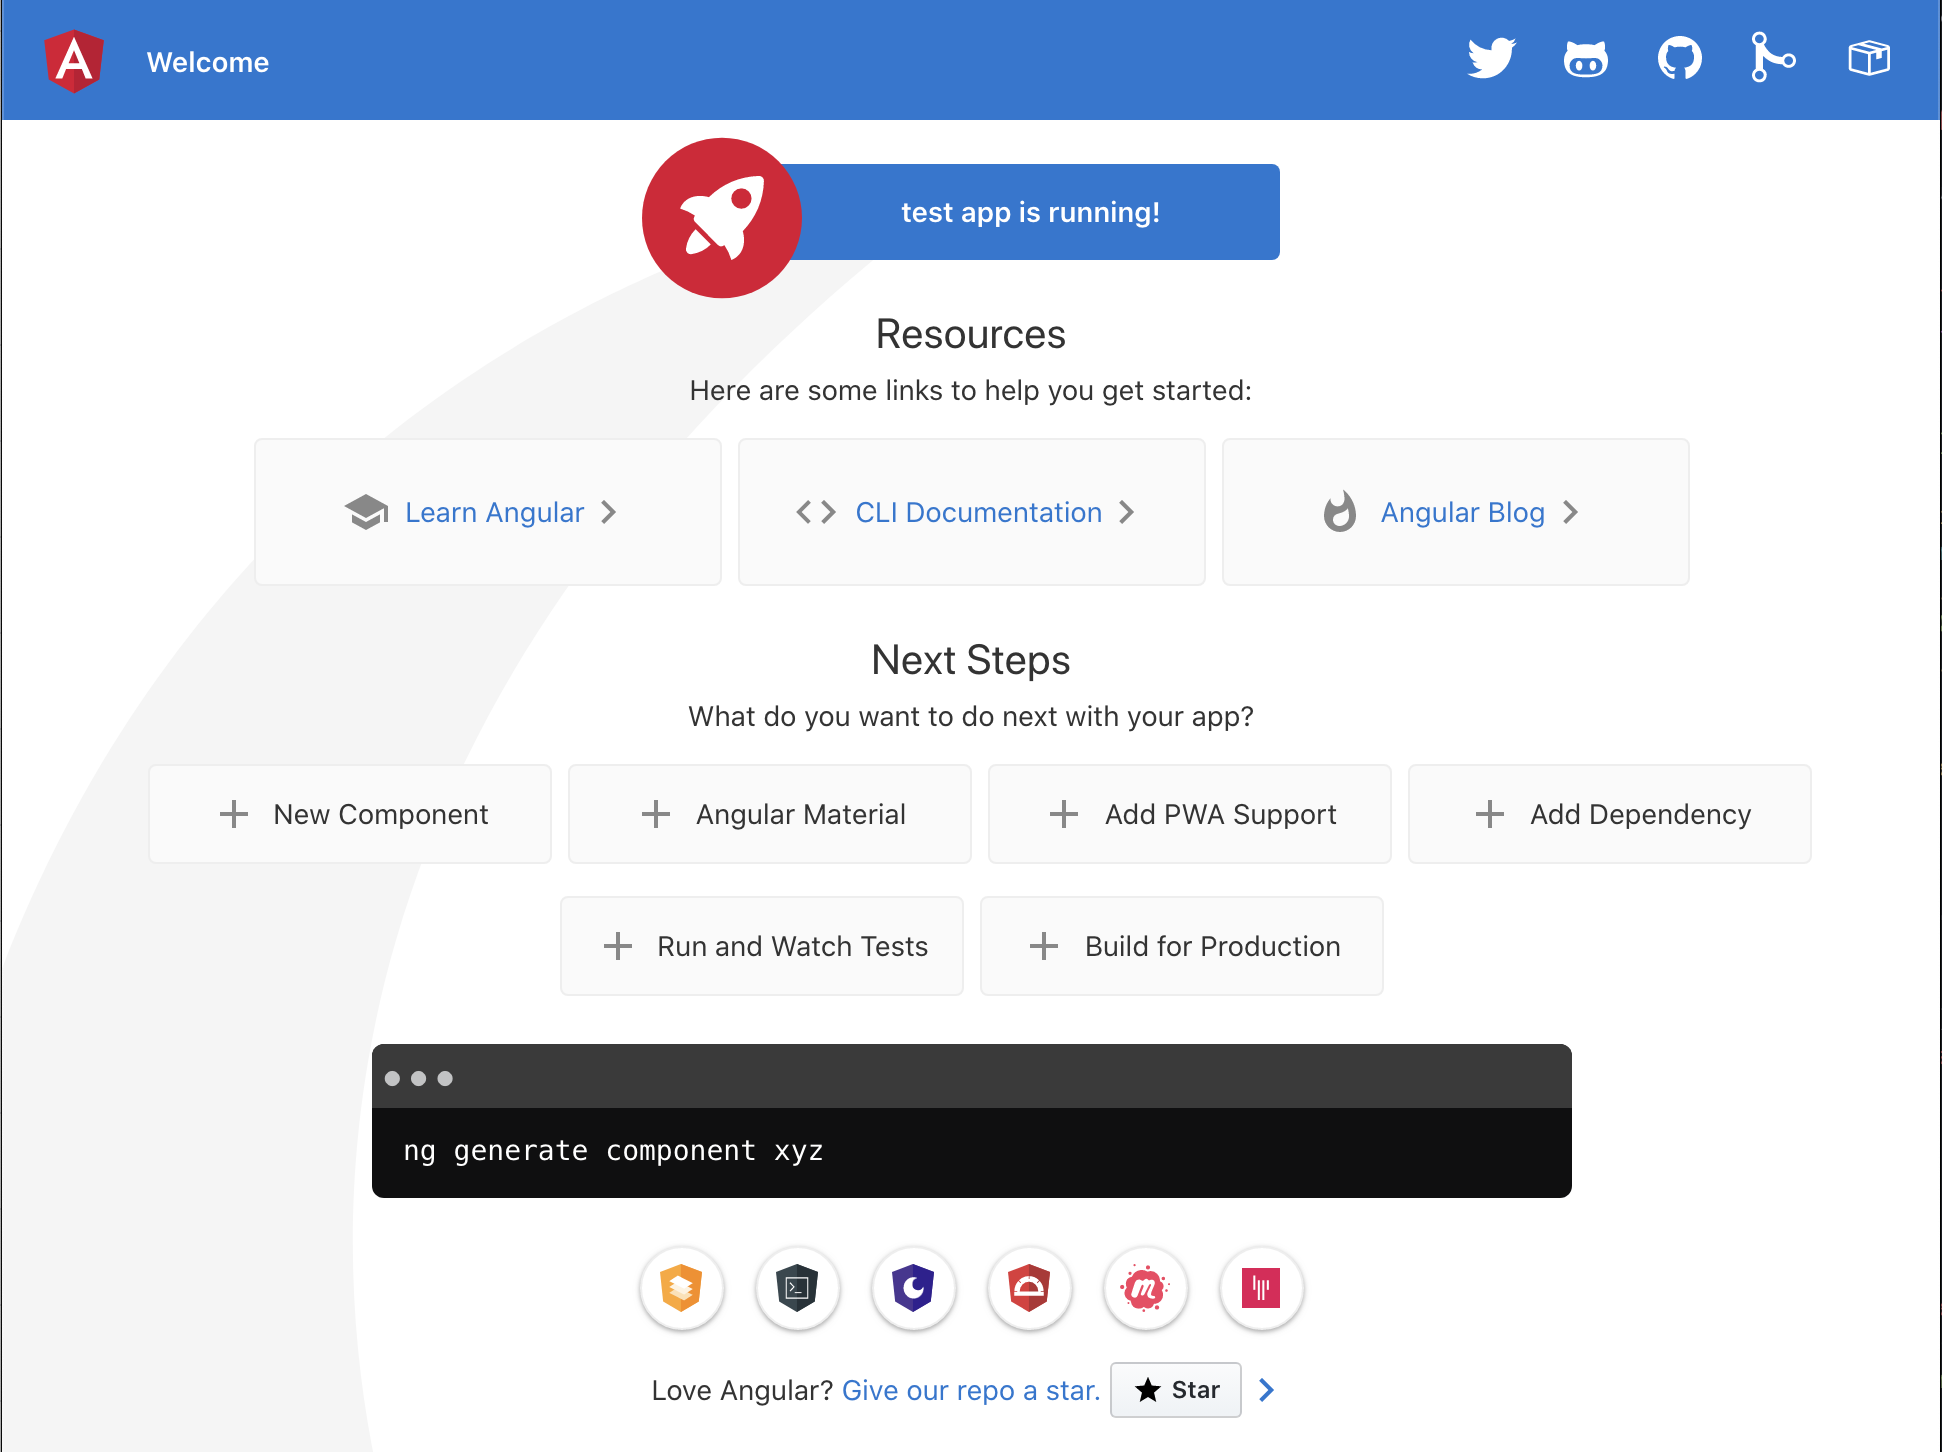Click the Twitter bird icon in header
This screenshot has height=1452, width=1942.
click(1491, 59)
